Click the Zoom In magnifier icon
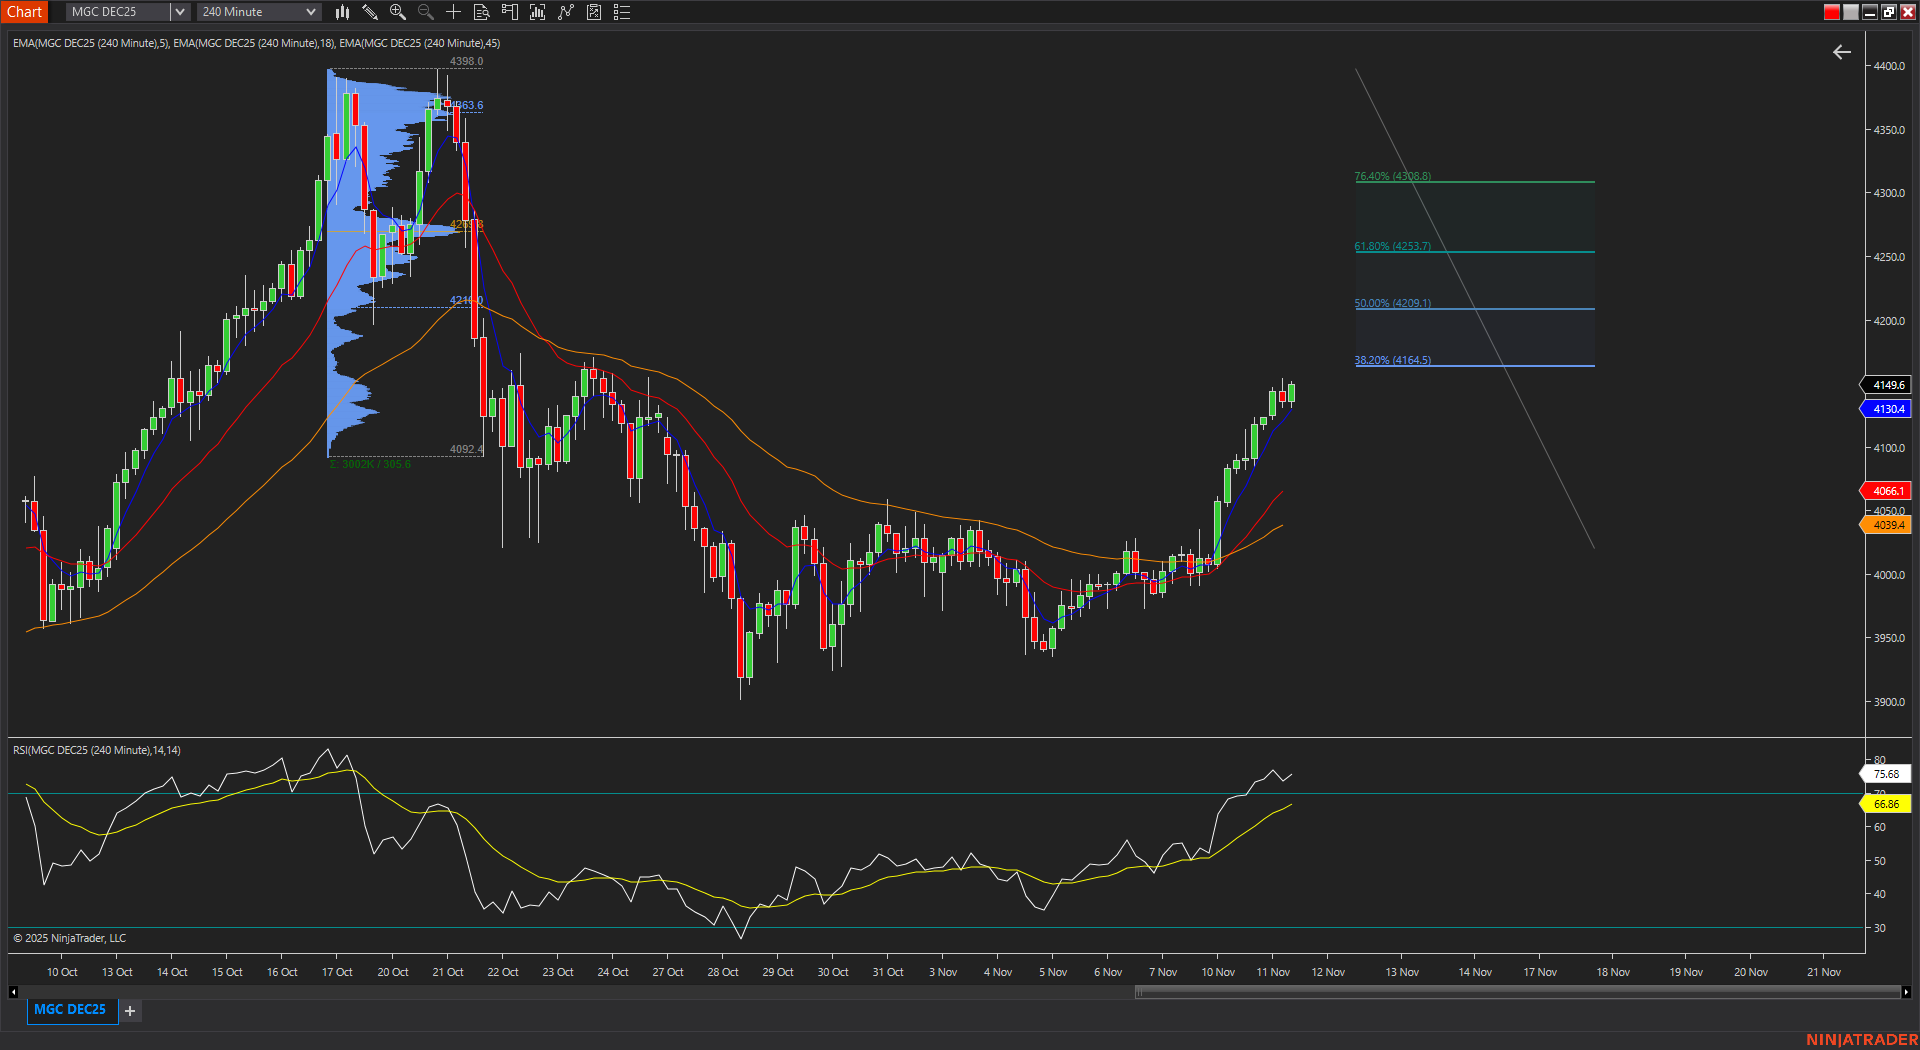1920x1050 pixels. pos(398,12)
